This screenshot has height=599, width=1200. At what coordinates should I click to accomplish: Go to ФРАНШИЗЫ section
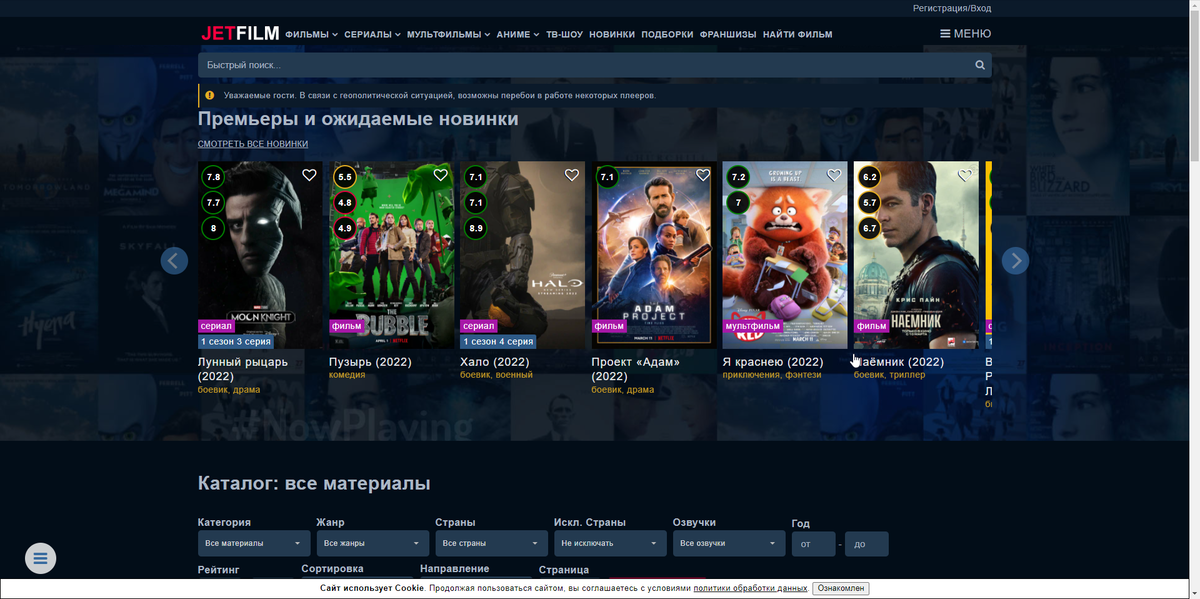click(728, 34)
